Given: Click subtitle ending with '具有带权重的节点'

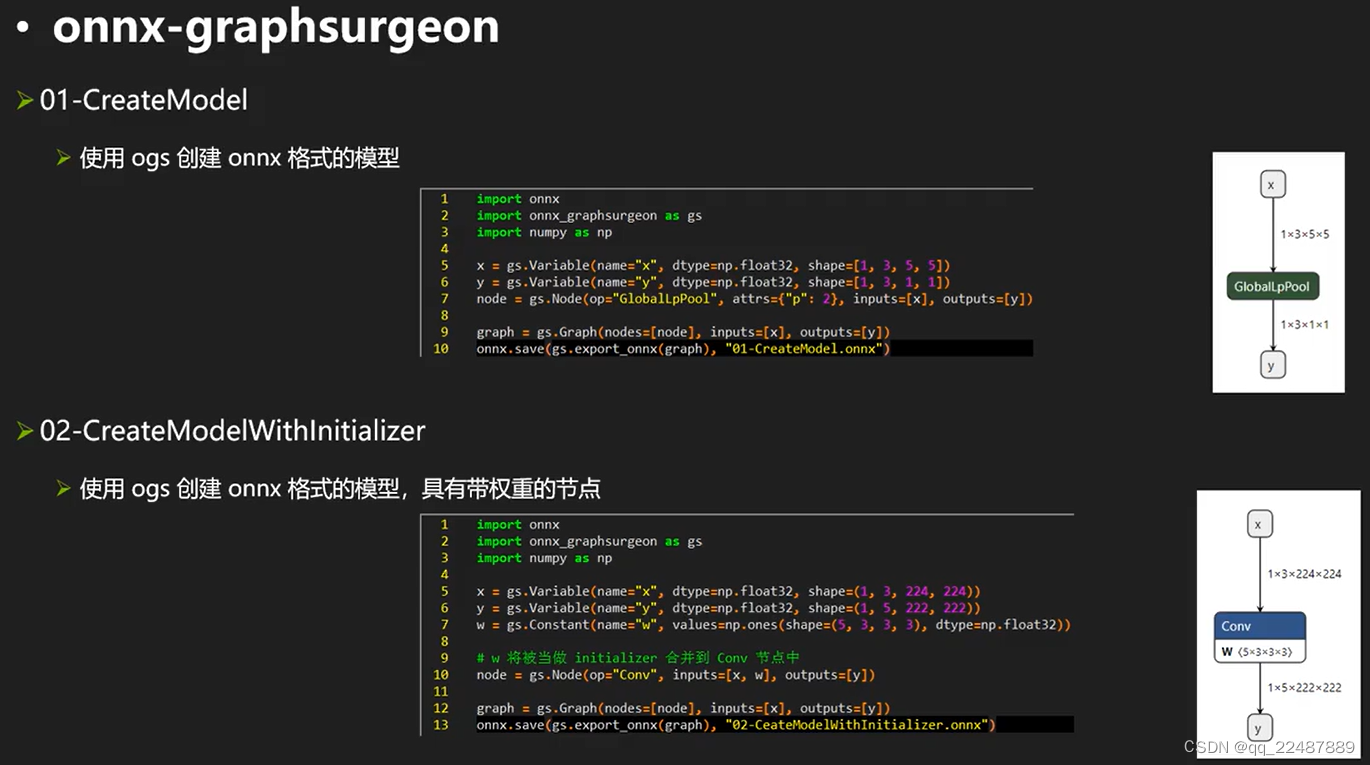Looking at the screenshot, I should (x=340, y=489).
